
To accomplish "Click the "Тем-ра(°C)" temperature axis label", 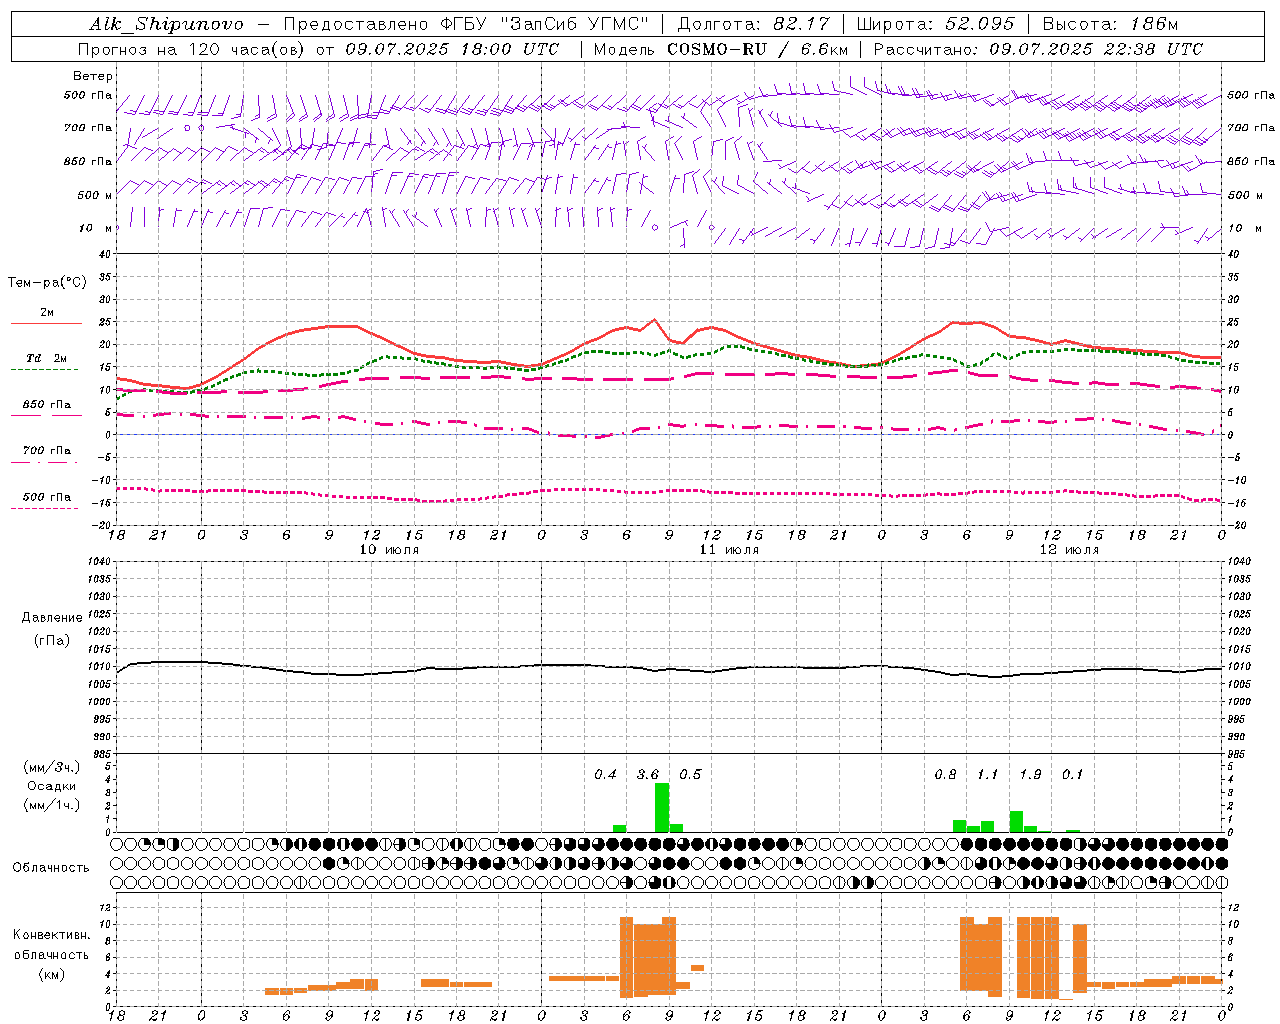I will coord(47,283).
